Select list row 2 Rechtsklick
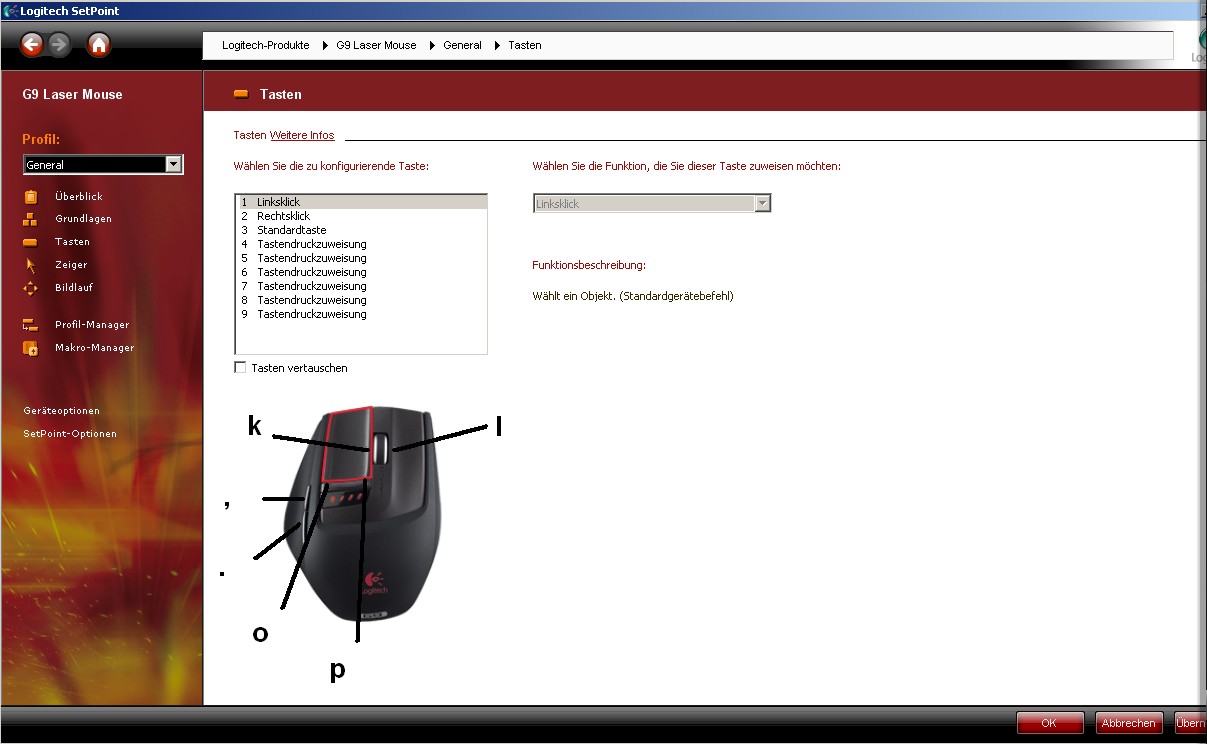This screenshot has width=1207, height=744. click(x=361, y=216)
